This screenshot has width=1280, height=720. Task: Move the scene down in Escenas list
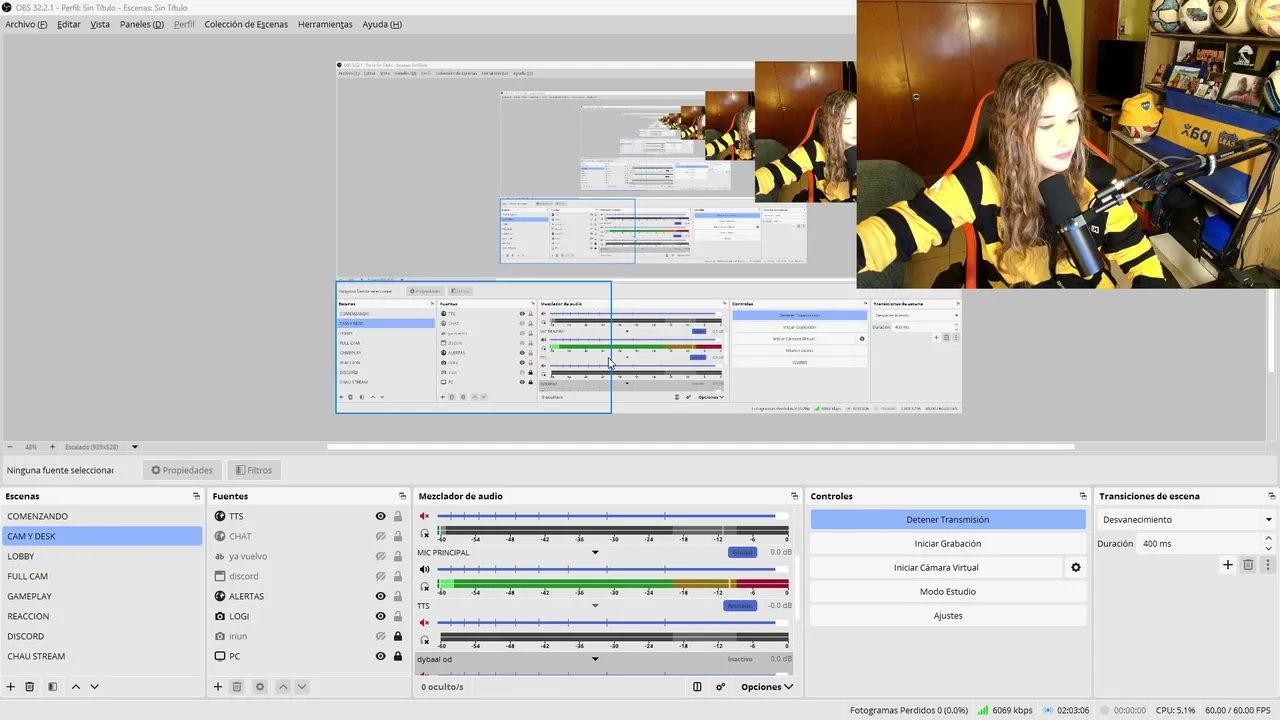click(x=94, y=687)
